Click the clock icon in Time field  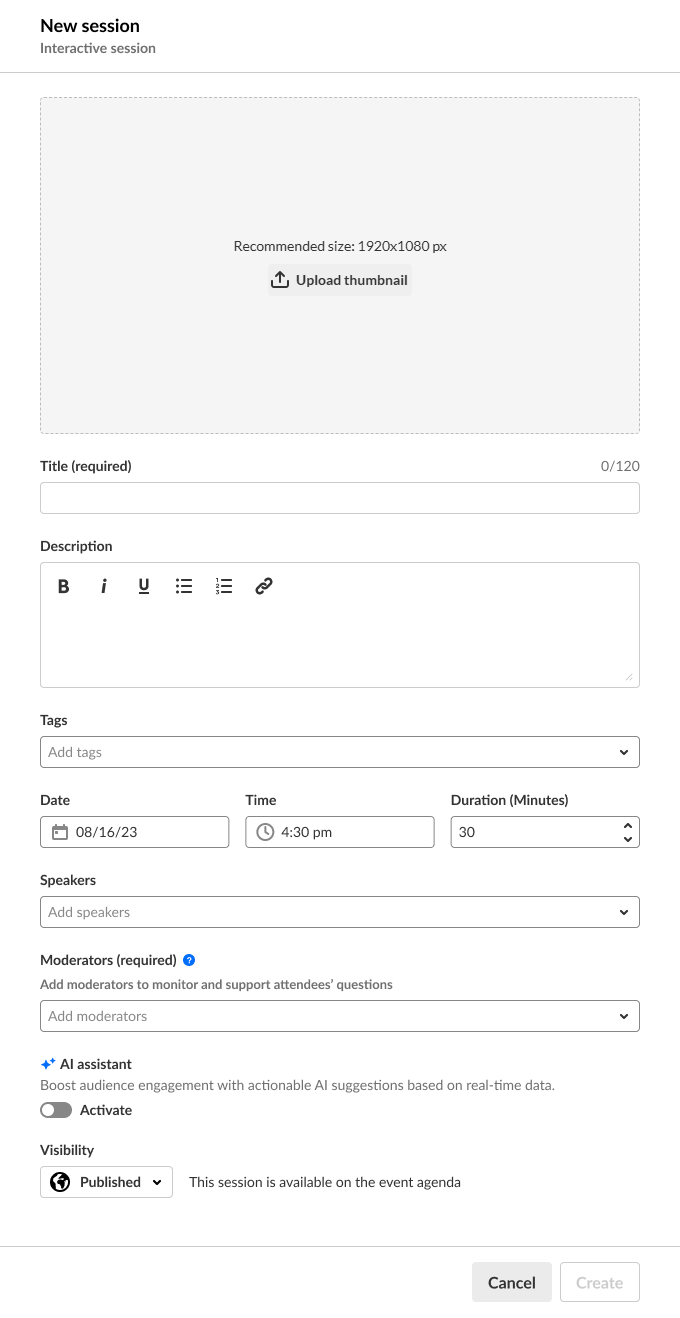pos(265,832)
